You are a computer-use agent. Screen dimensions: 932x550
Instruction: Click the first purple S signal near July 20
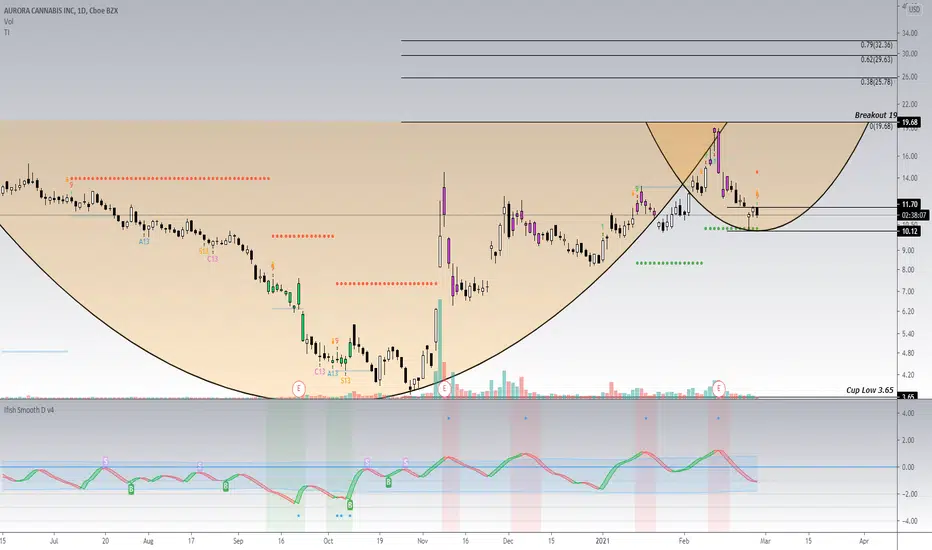tap(106, 461)
